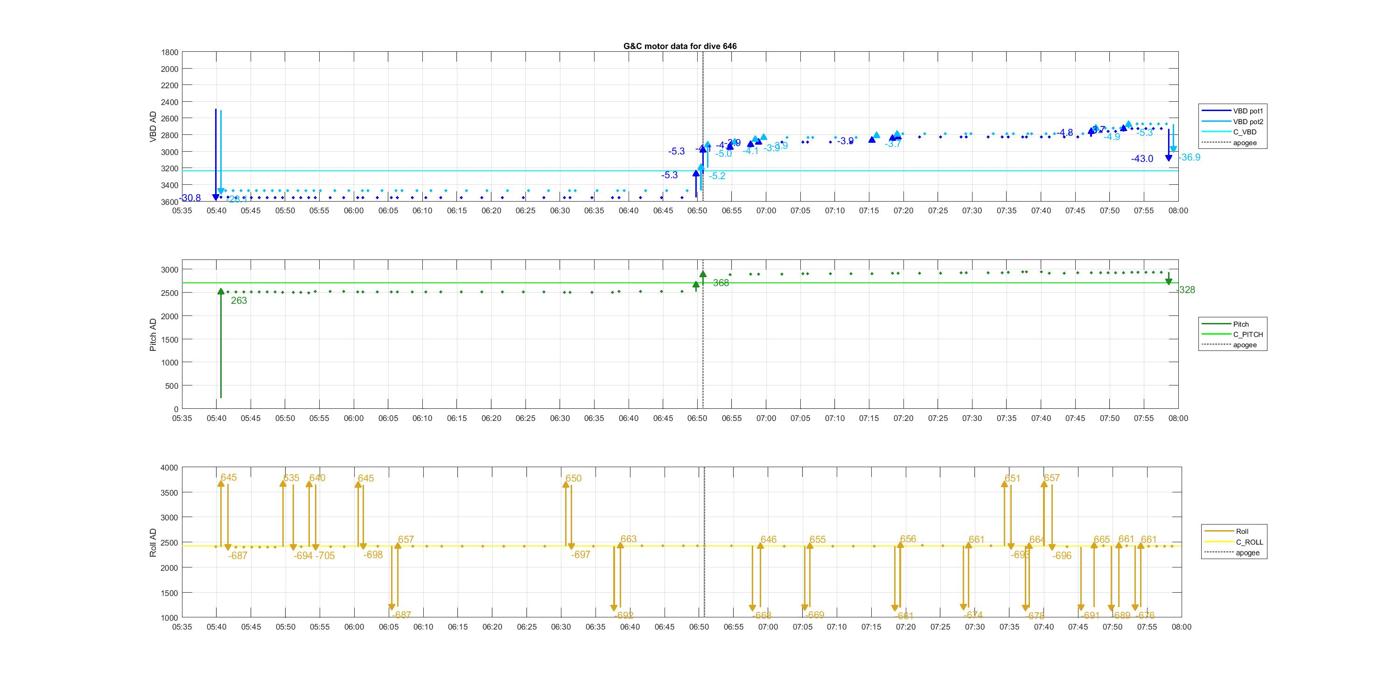Click the '263' label in Pitch plot
The width and height of the screenshot is (1400, 693).
(239, 300)
